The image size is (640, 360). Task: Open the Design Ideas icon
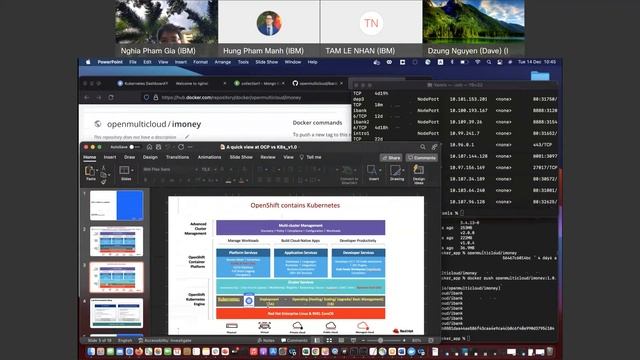(418, 169)
